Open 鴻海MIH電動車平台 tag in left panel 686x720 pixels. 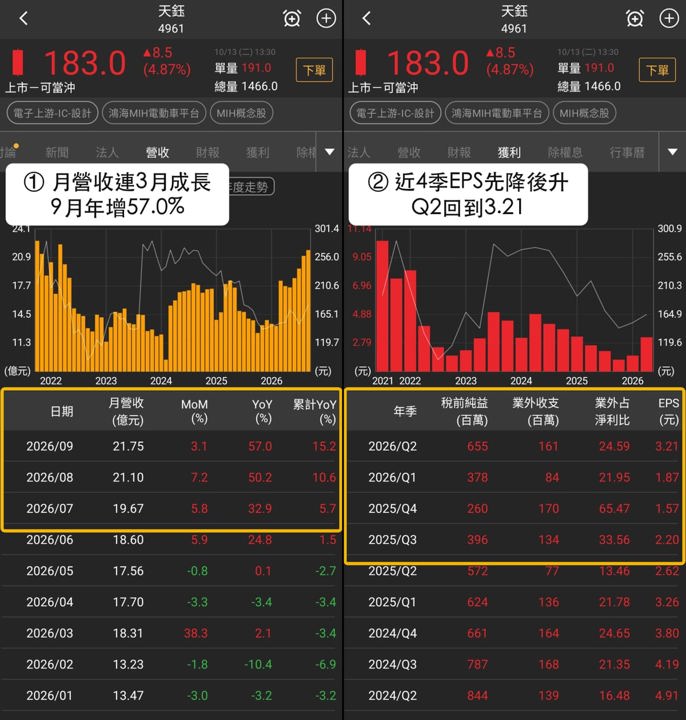coord(153,113)
